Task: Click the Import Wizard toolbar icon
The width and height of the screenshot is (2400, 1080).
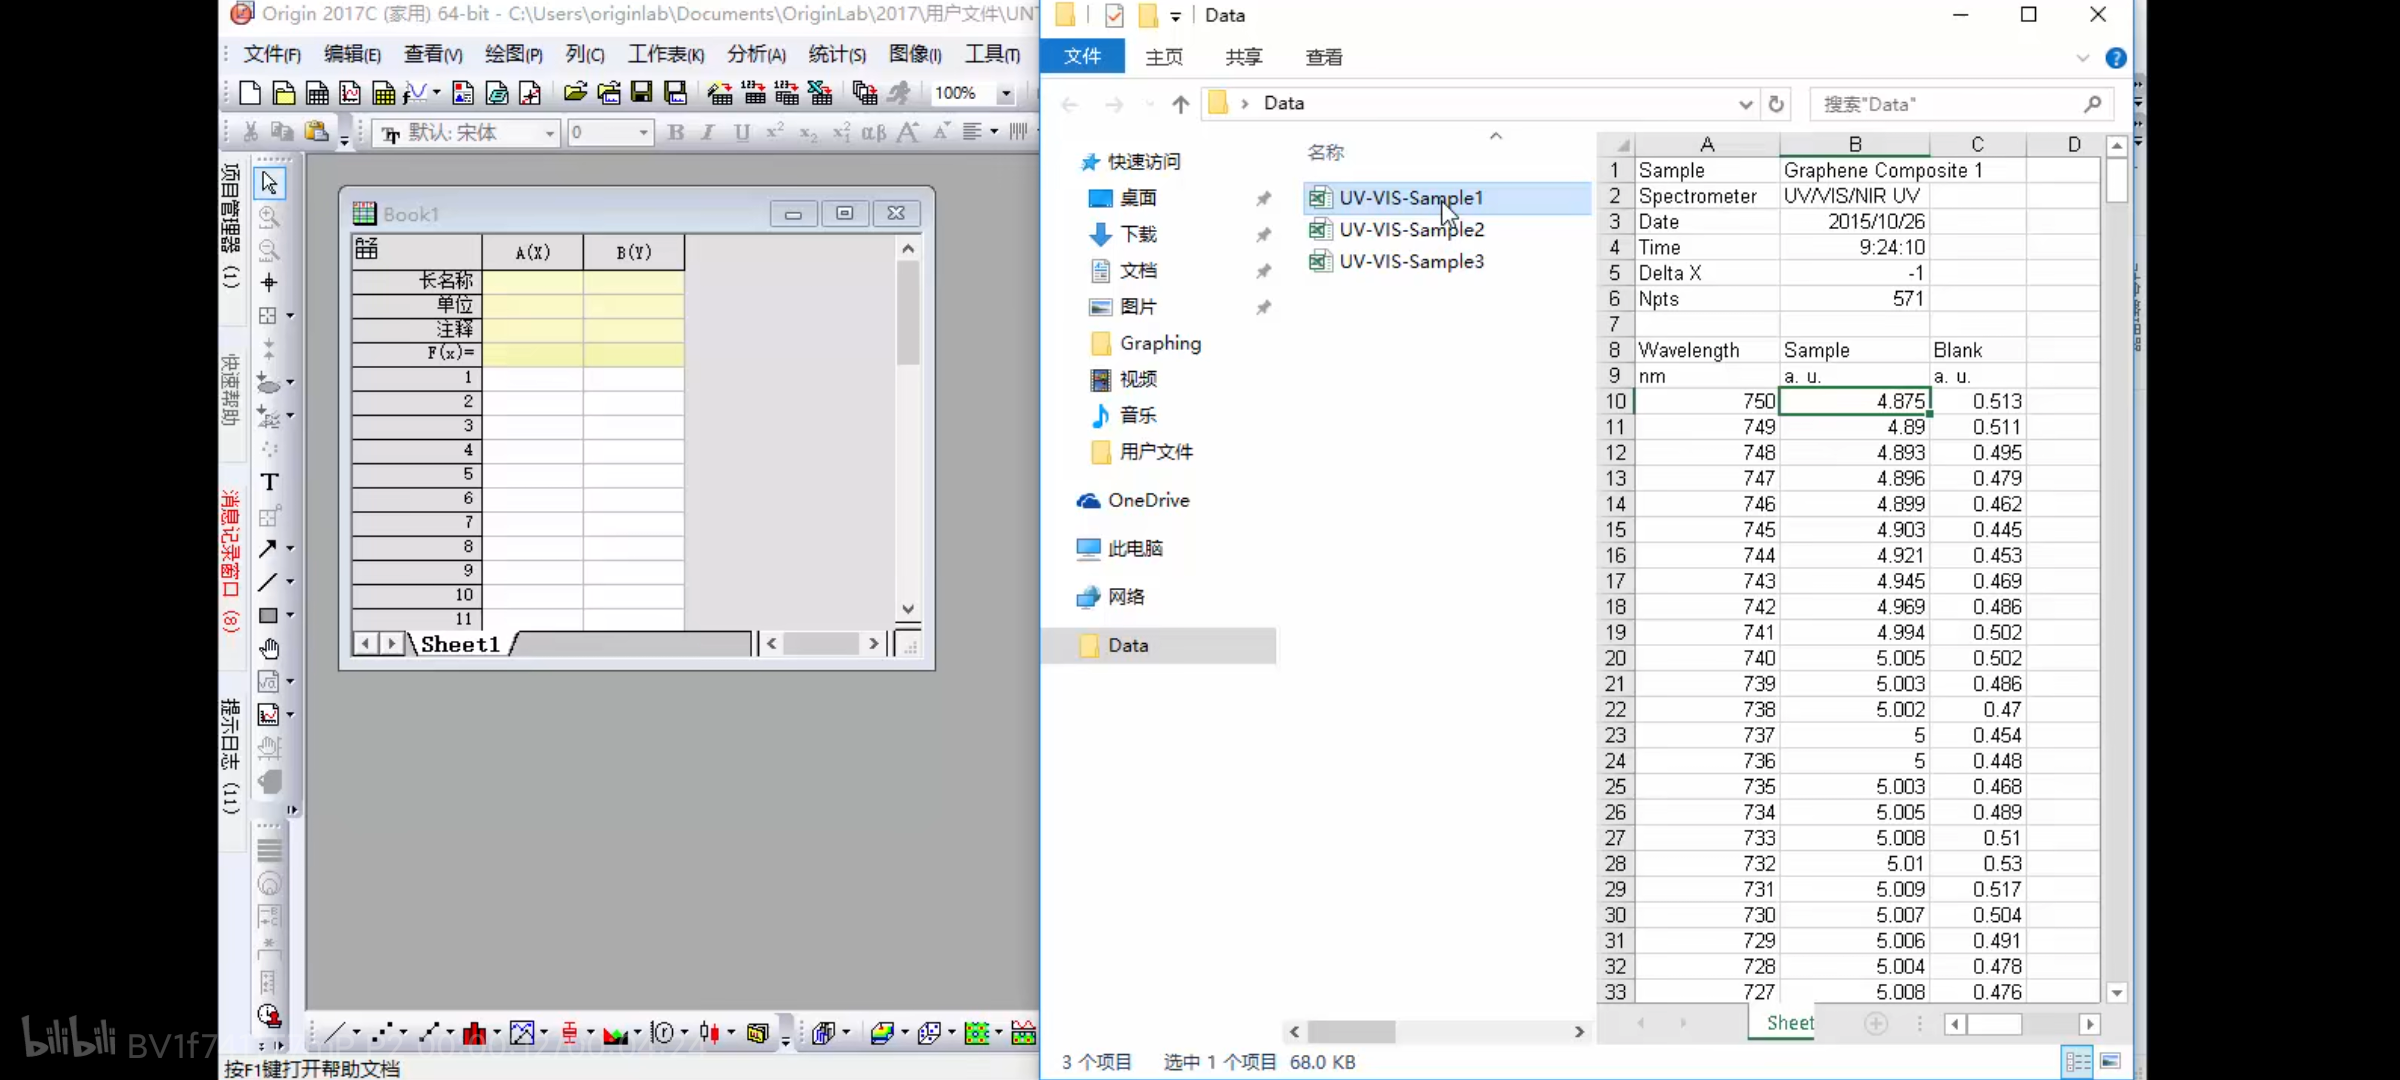Action: tap(720, 94)
